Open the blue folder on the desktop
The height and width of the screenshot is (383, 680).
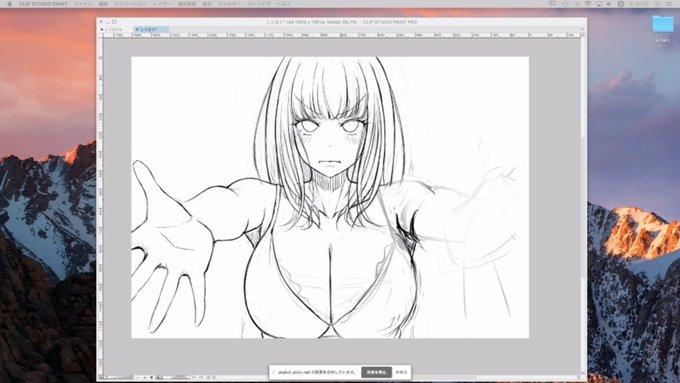coord(663,24)
